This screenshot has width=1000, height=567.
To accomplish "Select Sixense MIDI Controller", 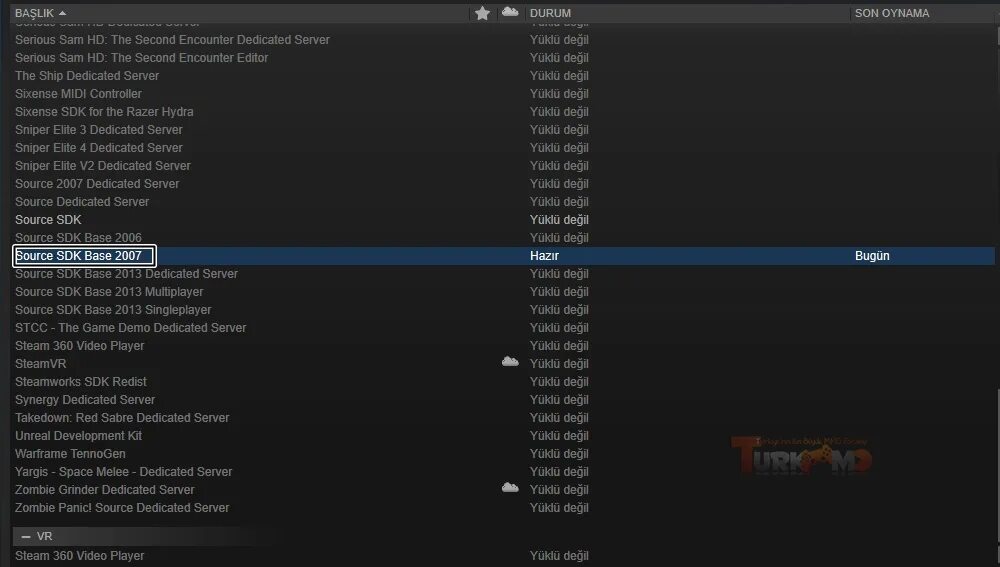I will click(78, 94).
